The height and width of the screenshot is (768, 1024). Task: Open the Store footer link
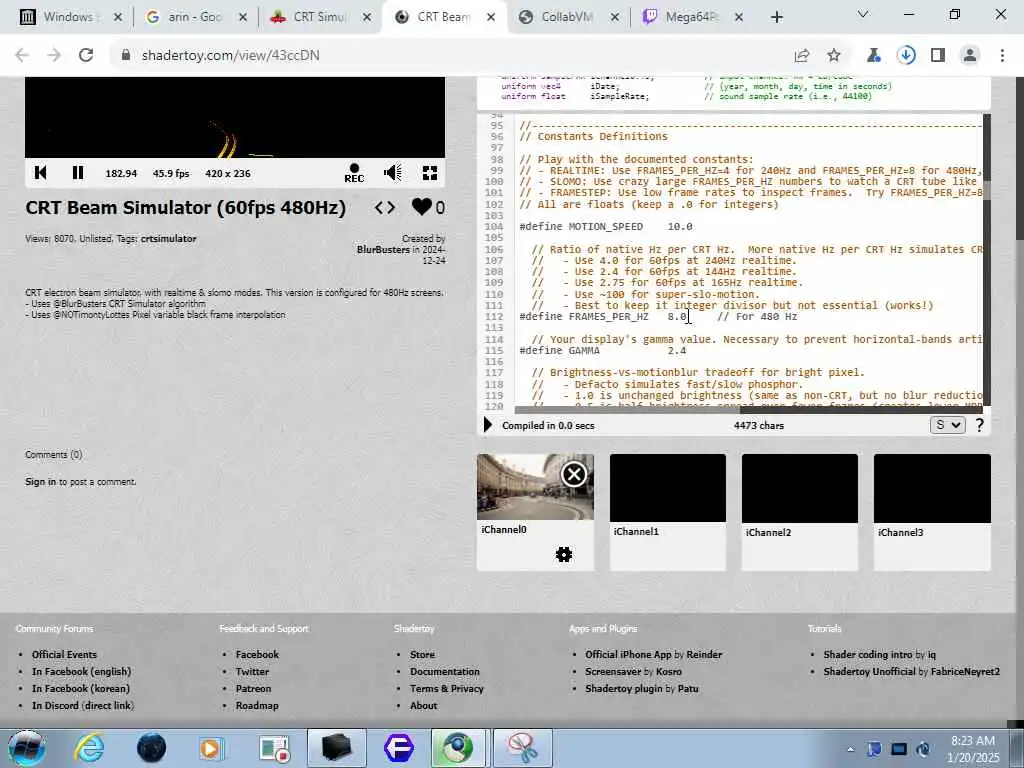(423, 654)
